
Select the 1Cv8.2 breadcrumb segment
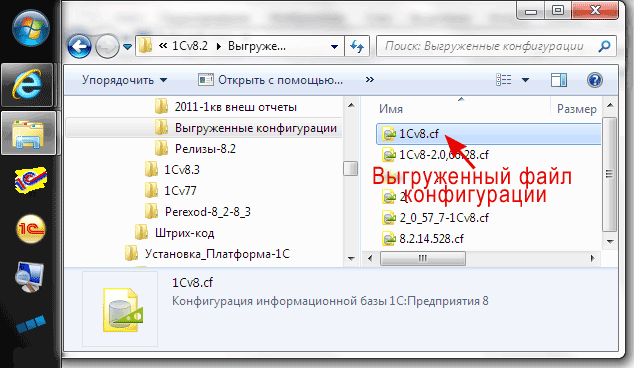(190, 46)
